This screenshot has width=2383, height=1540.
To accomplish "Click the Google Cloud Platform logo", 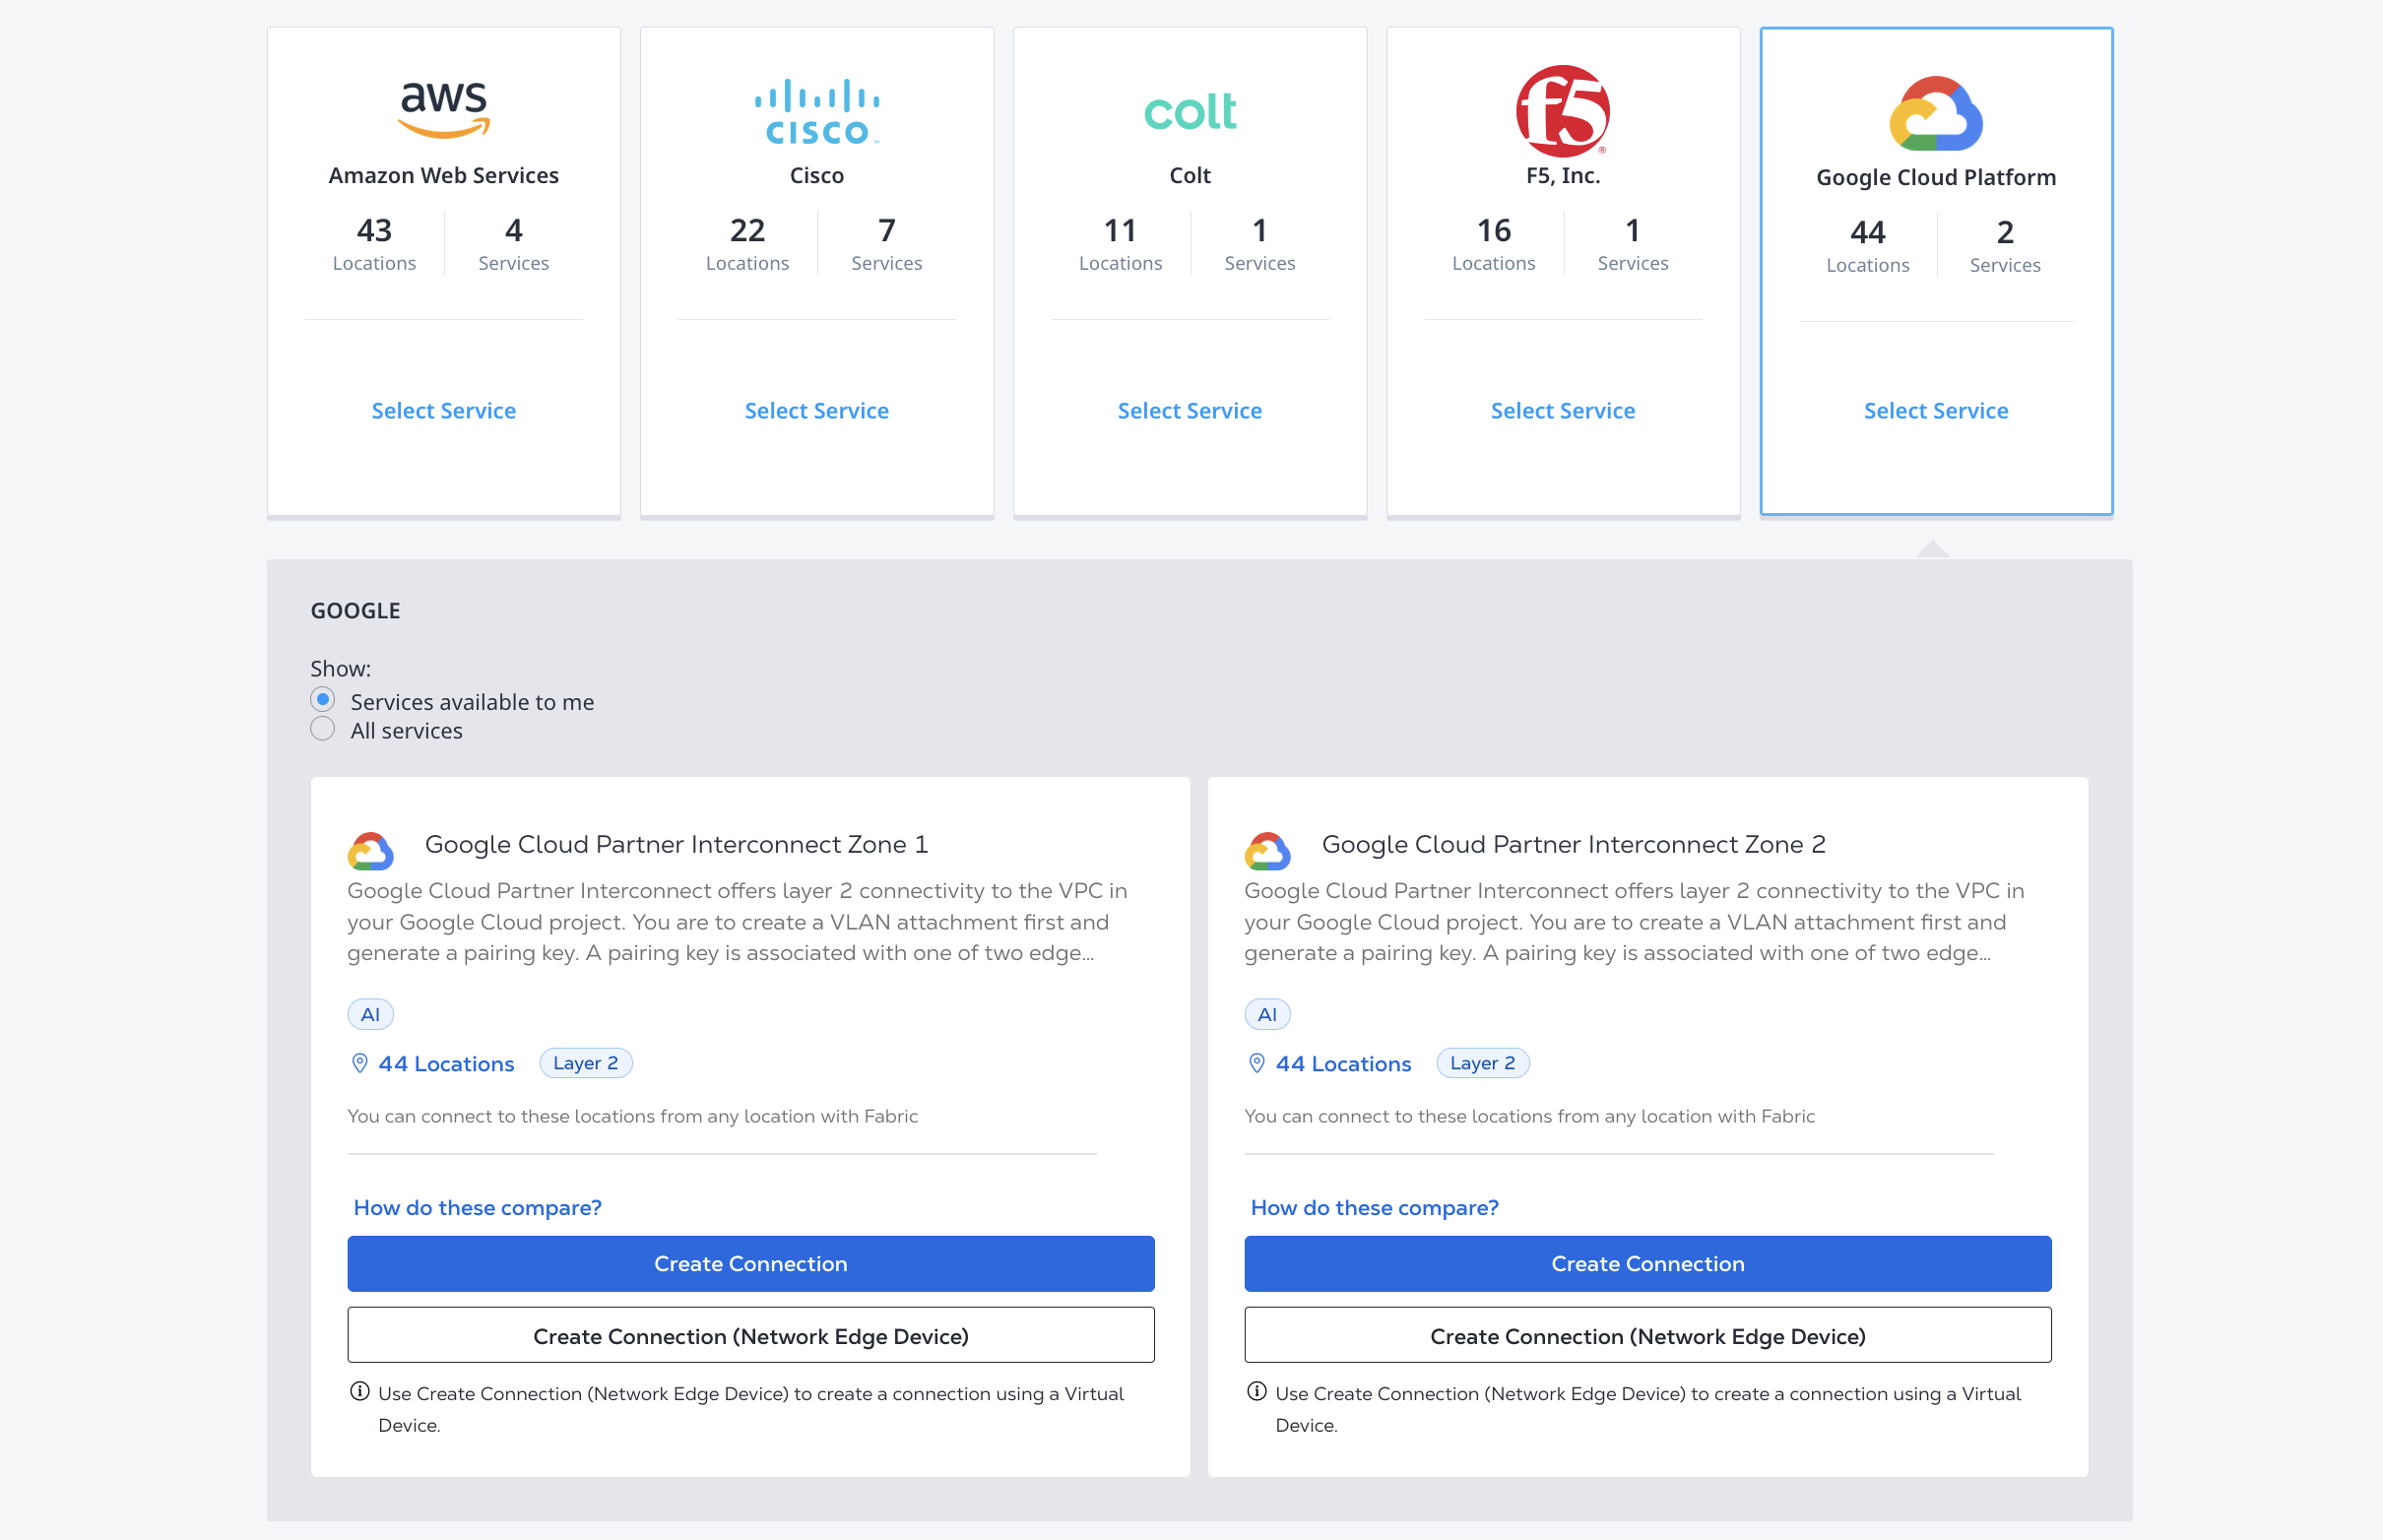I will pos(1935,113).
